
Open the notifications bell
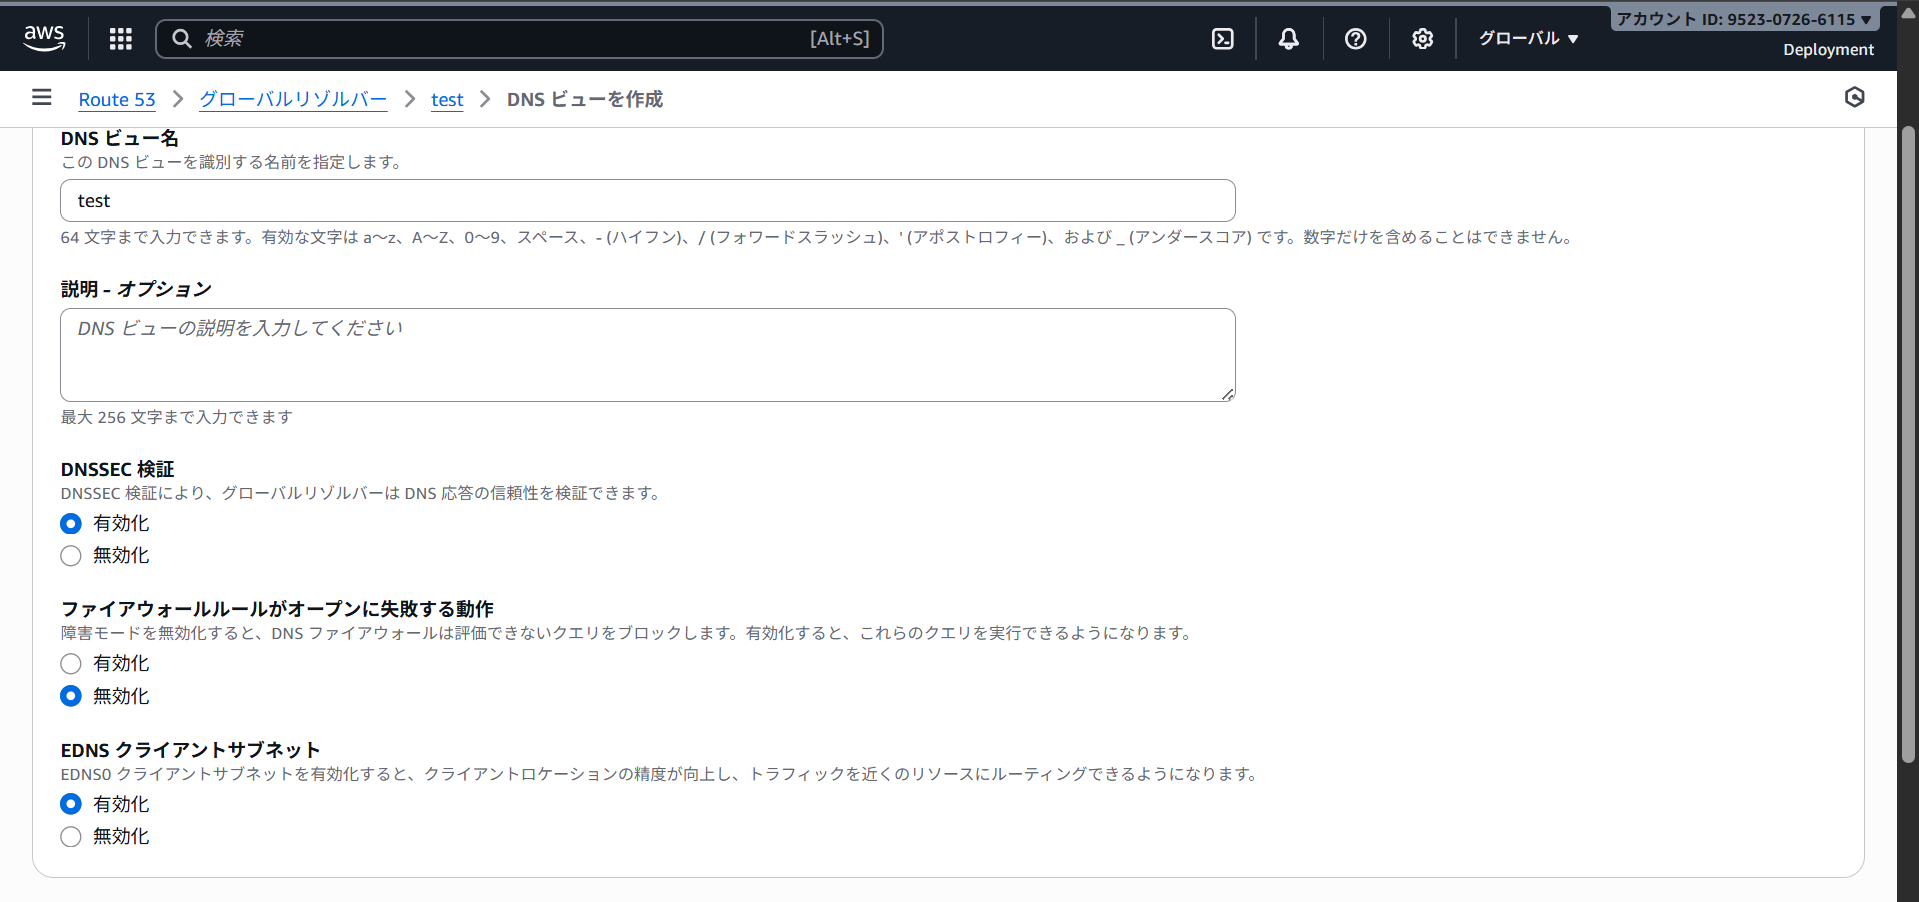pos(1289,38)
